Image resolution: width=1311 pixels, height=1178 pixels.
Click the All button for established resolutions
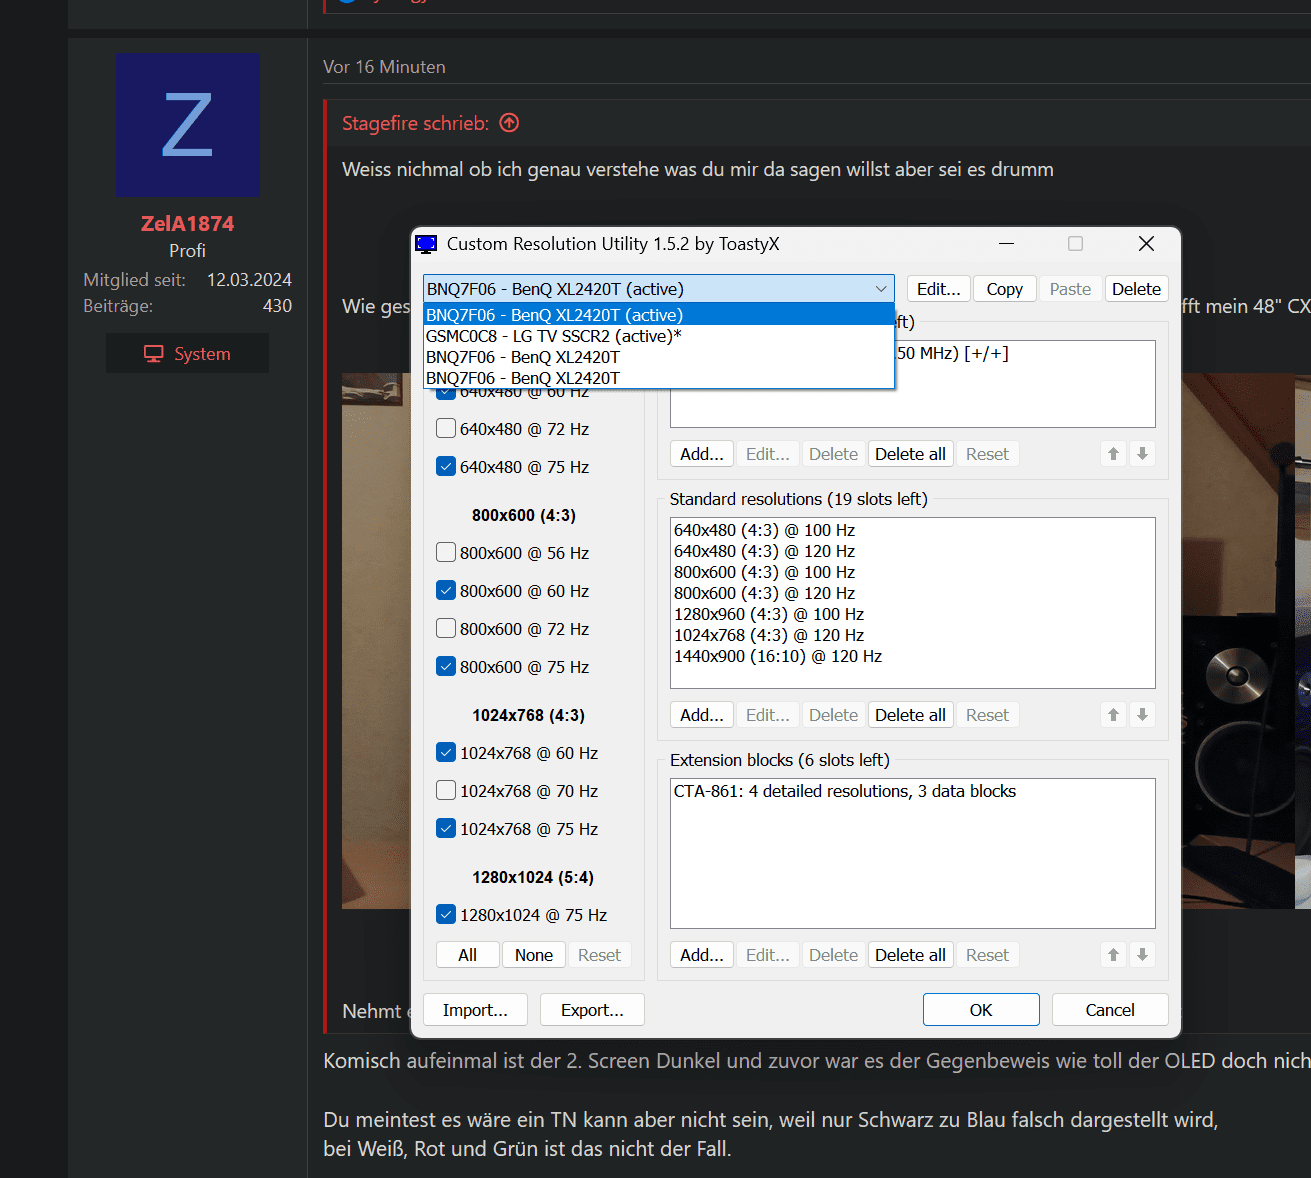[x=467, y=955]
